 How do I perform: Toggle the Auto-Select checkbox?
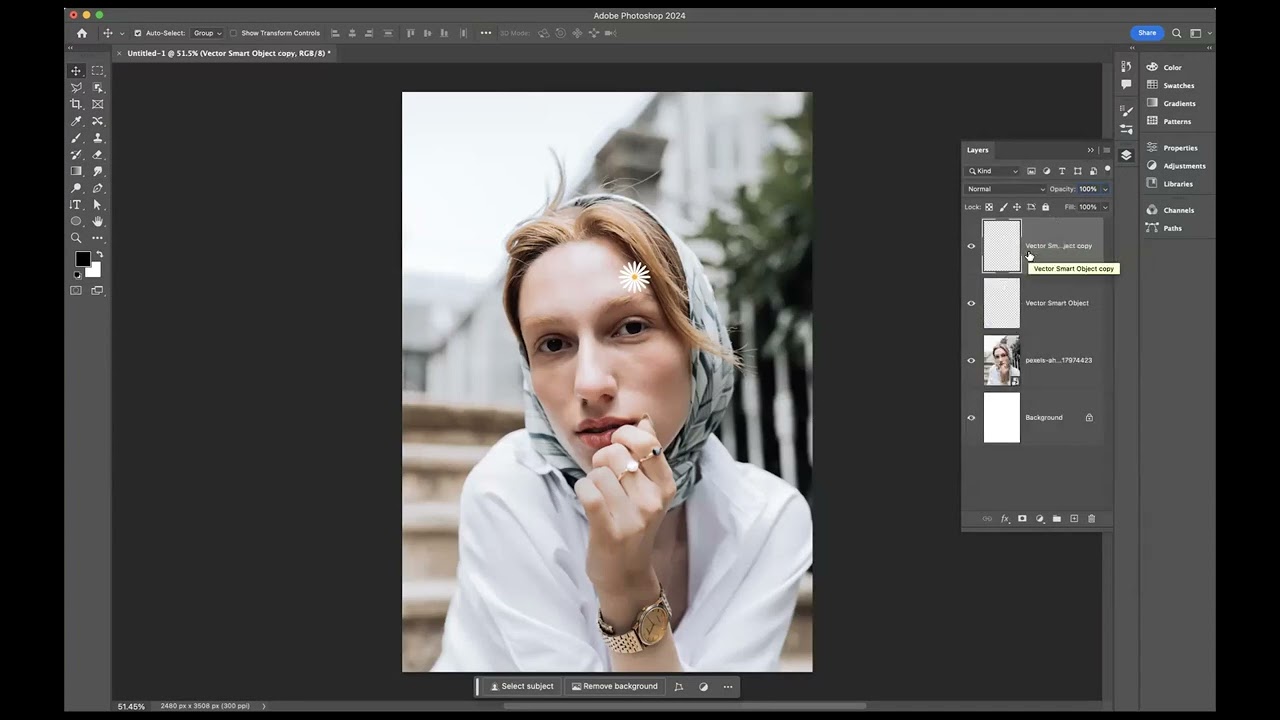coord(138,33)
